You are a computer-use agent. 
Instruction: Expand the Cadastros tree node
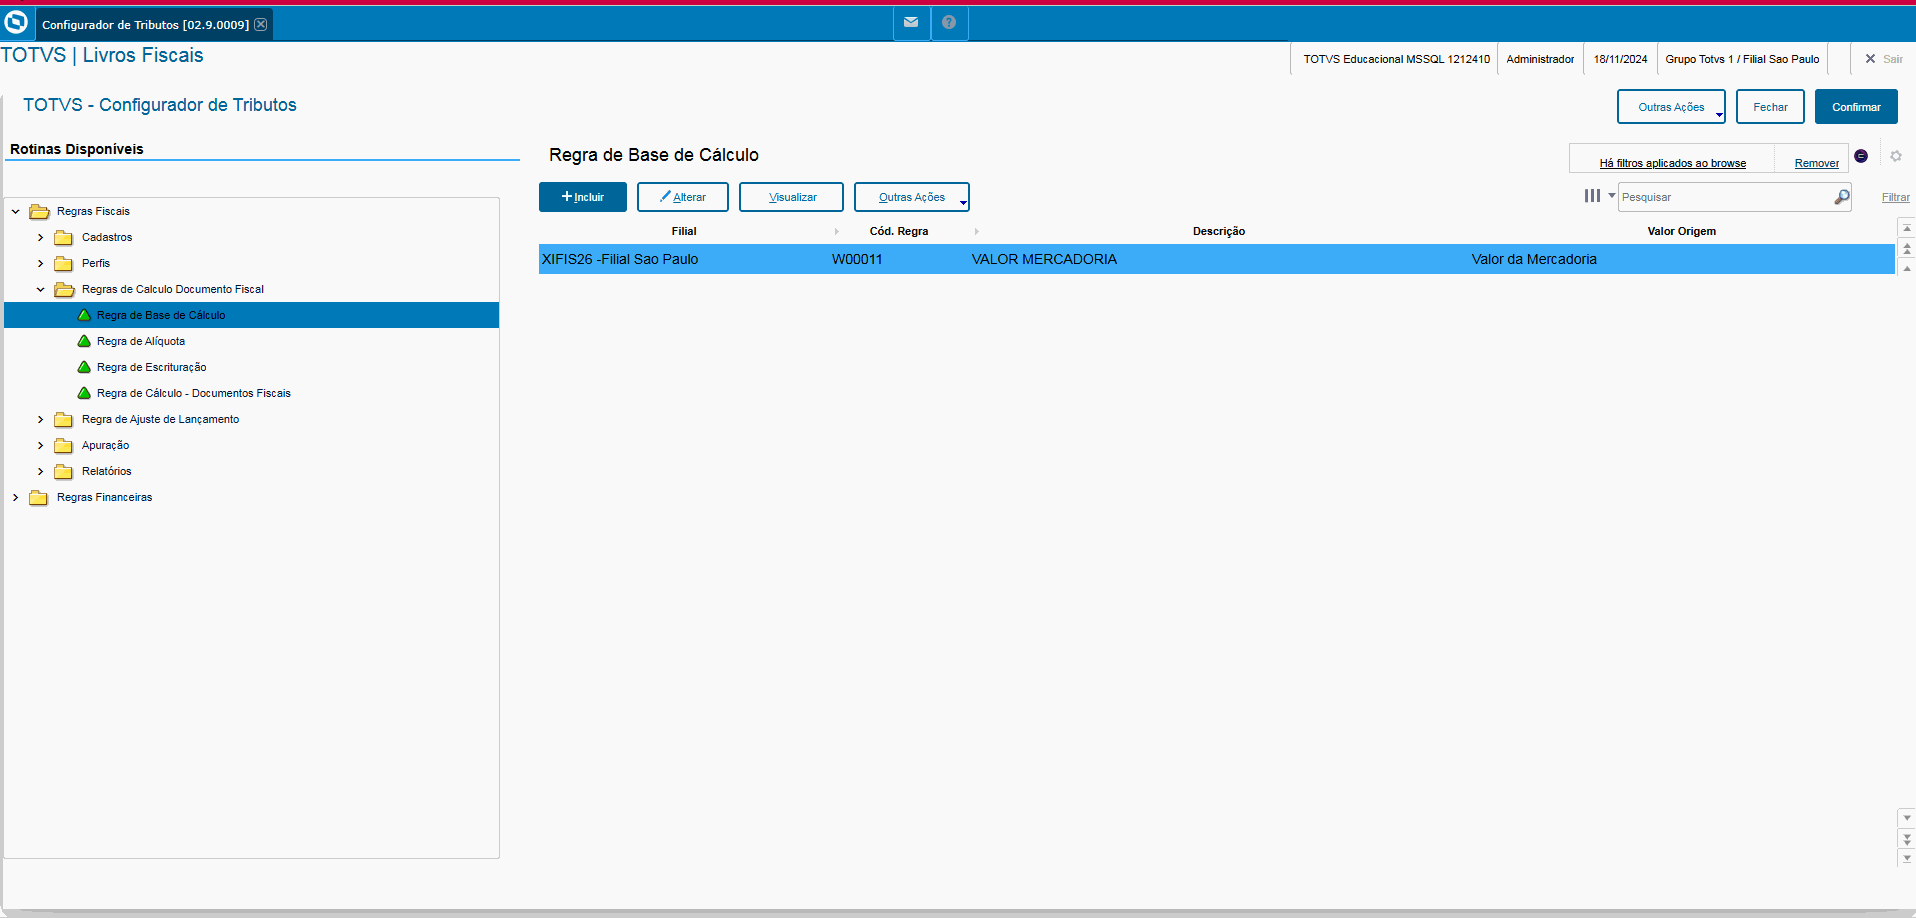pos(40,237)
